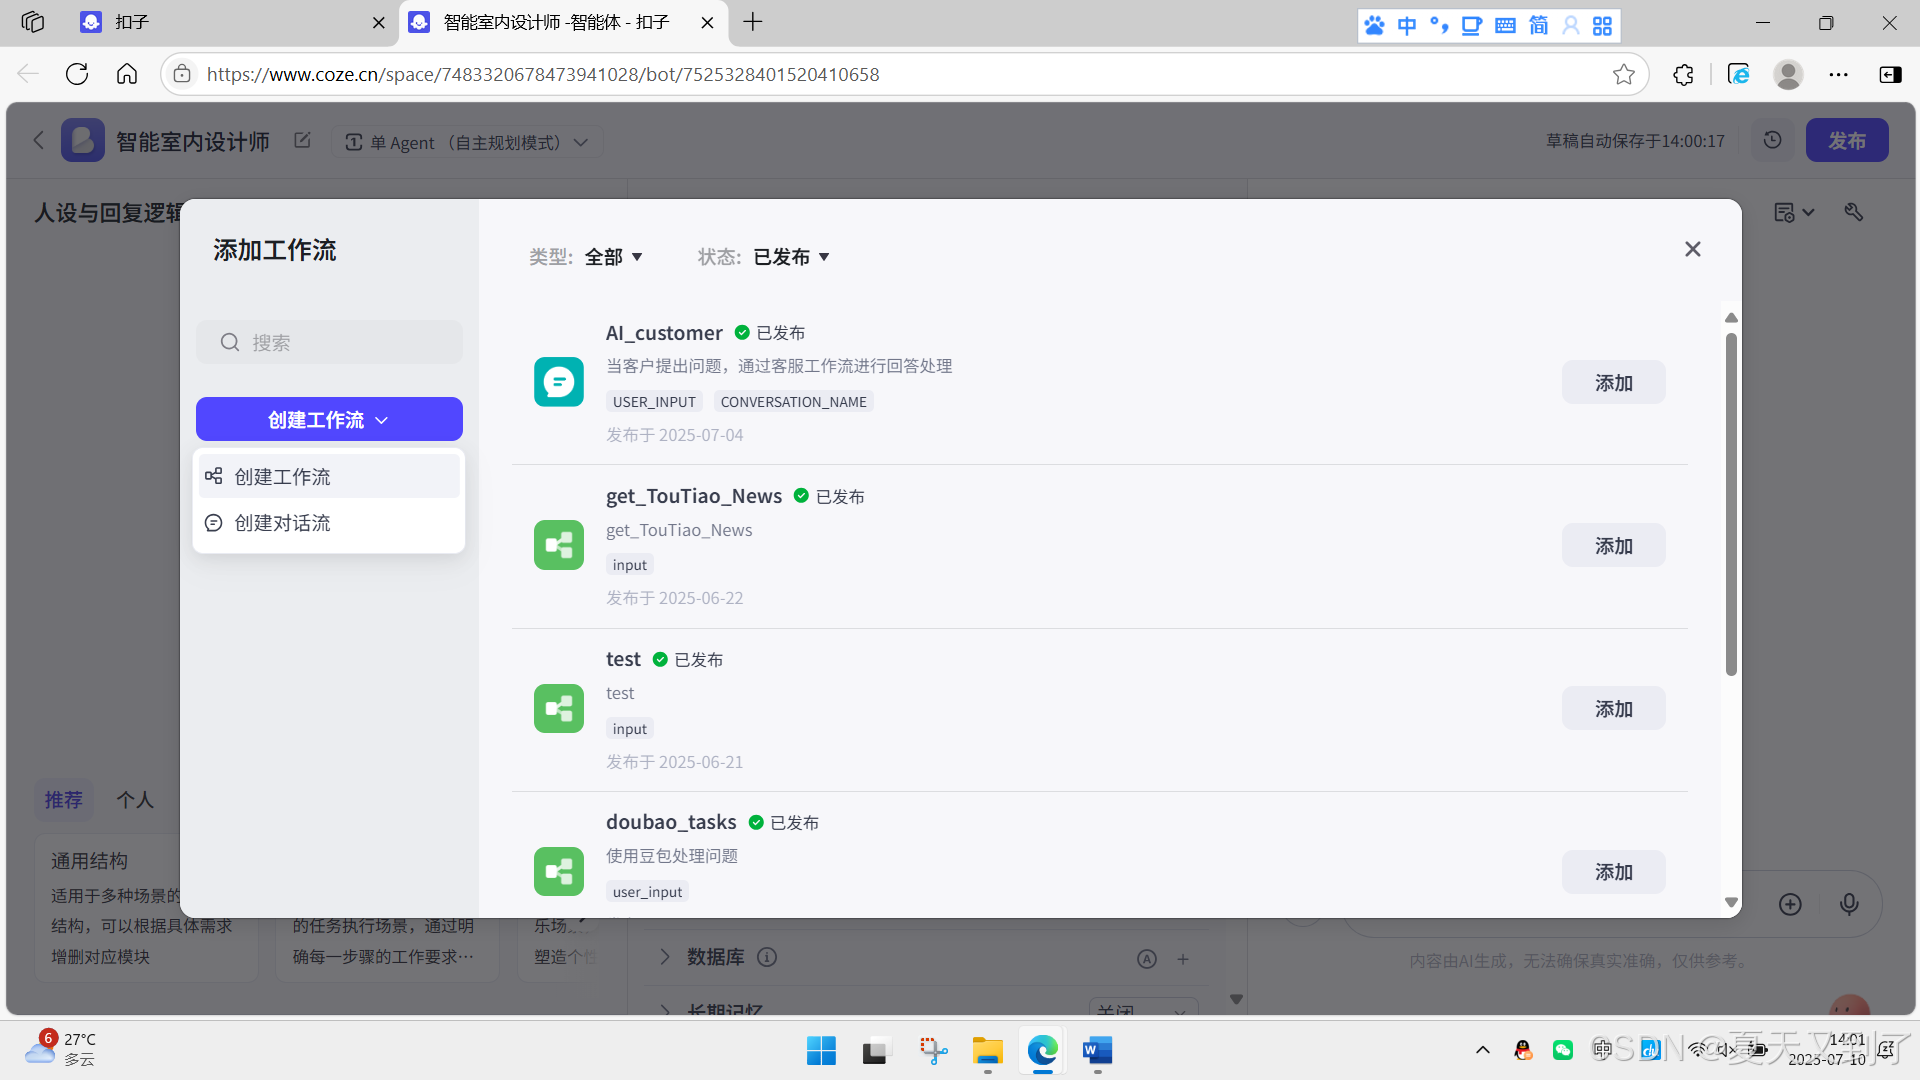Open Sogou input method keyboard icon
The height and width of the screenshot is (1080, 1920).
(1504, 25)
